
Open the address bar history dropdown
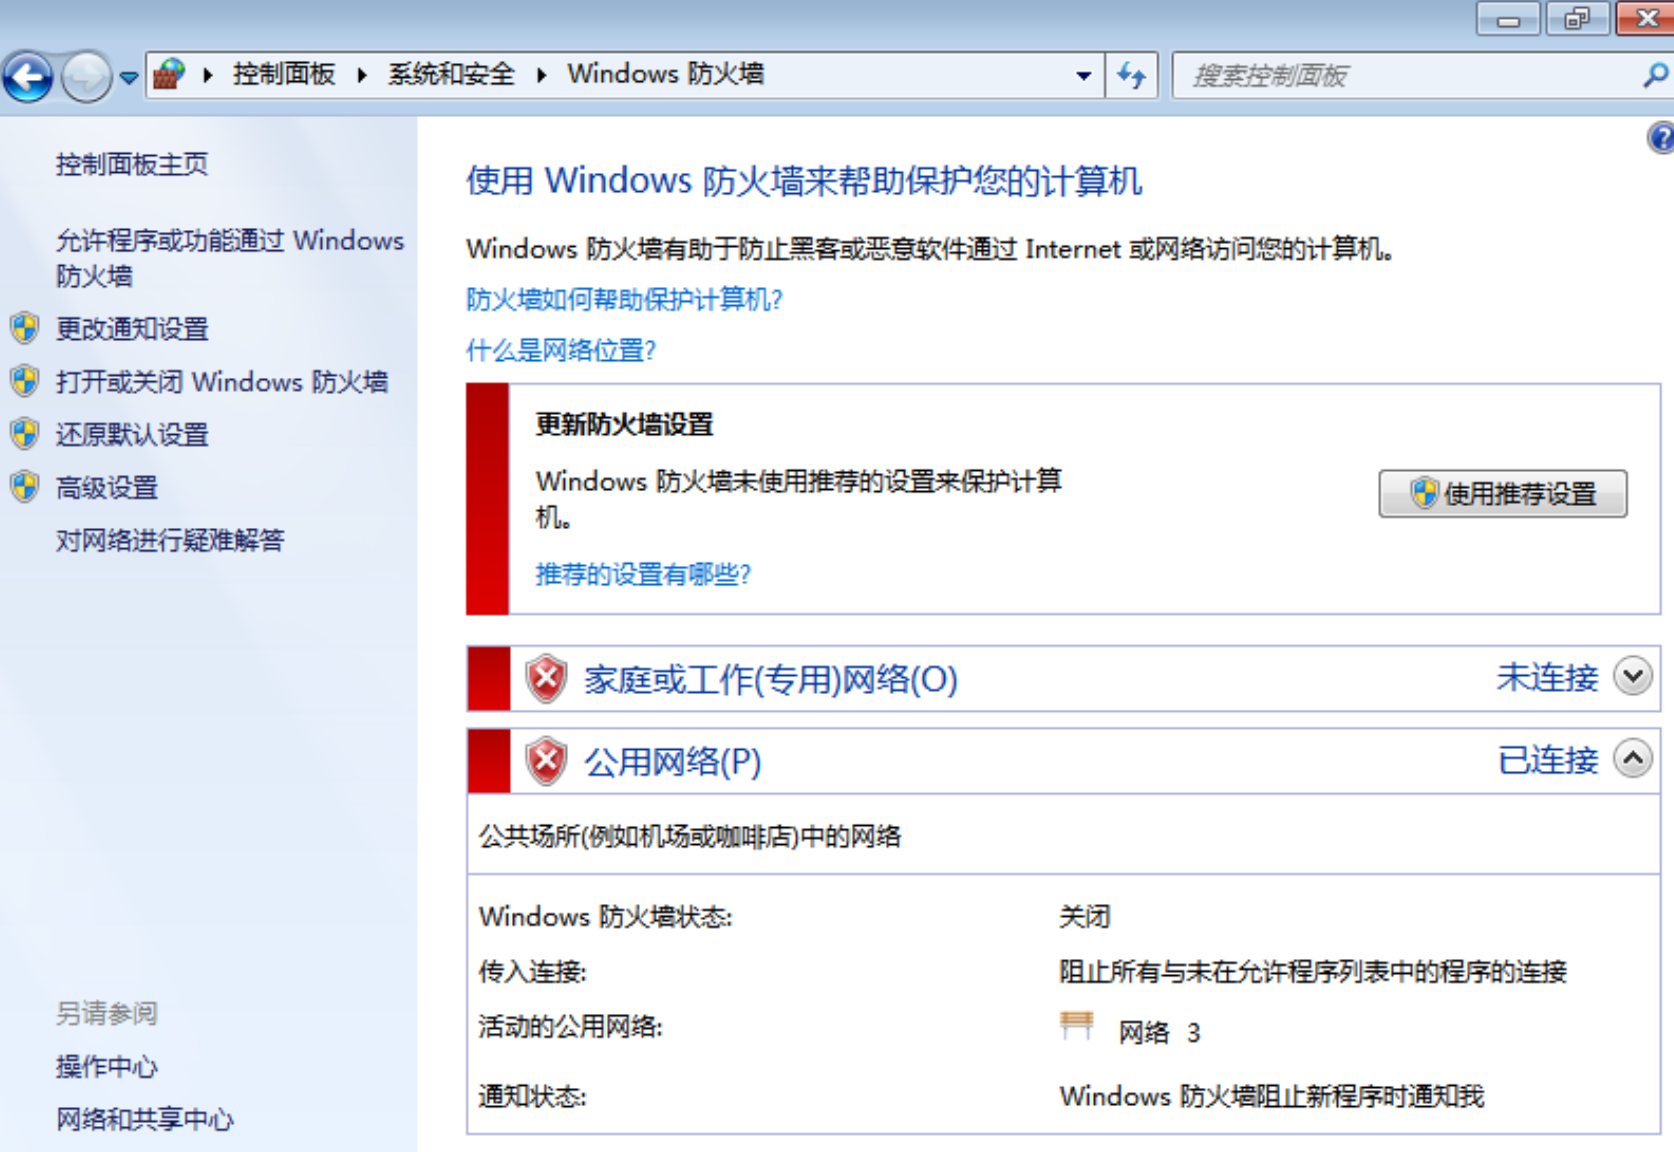click(x=1083, y=76)
